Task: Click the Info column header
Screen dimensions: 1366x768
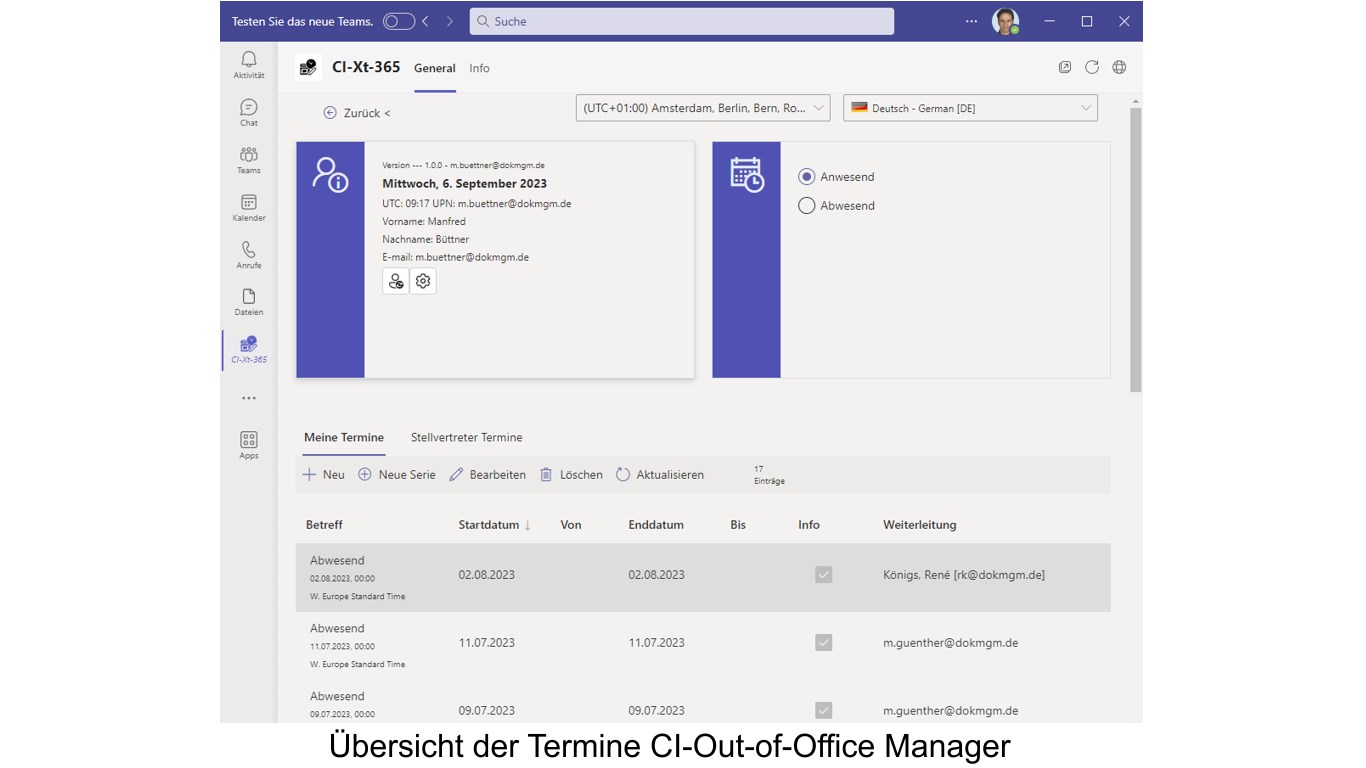Action: (809, 525)
